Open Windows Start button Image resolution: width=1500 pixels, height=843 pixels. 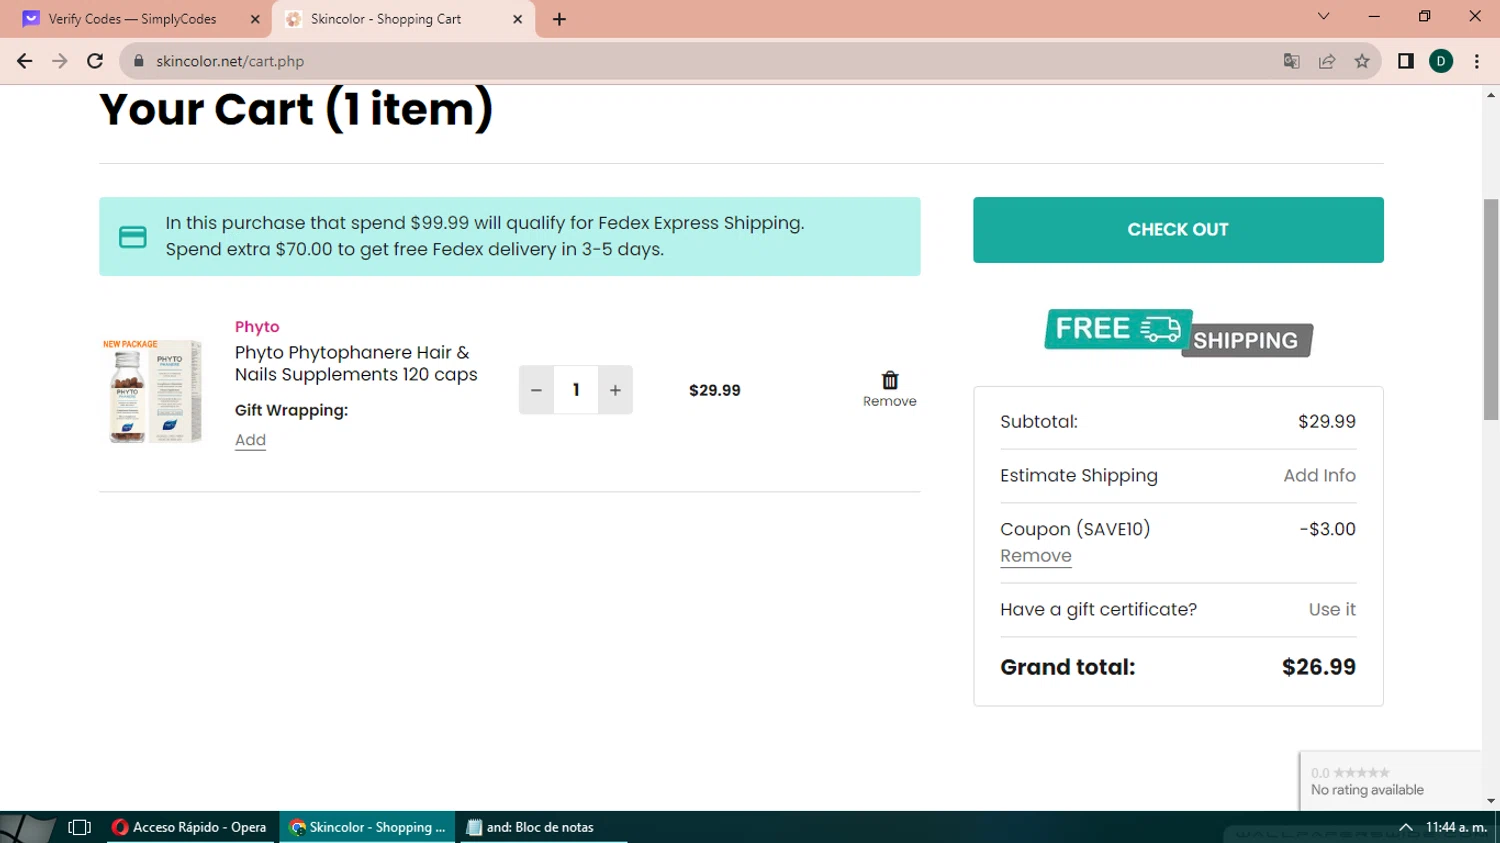(27, 827)
